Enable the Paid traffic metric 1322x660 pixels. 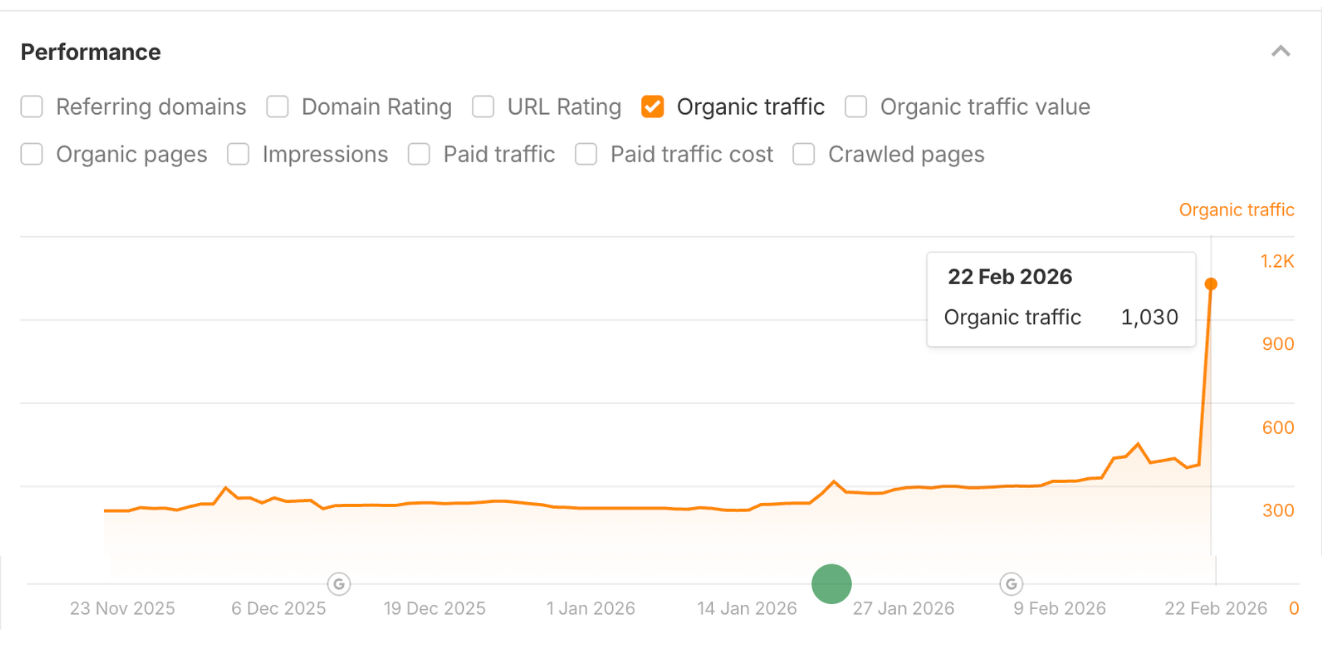pos(419,154)
